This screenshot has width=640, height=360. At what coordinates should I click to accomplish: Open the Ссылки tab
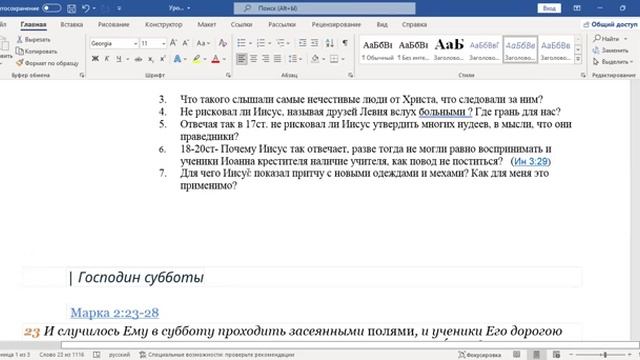tap(241, 24)
